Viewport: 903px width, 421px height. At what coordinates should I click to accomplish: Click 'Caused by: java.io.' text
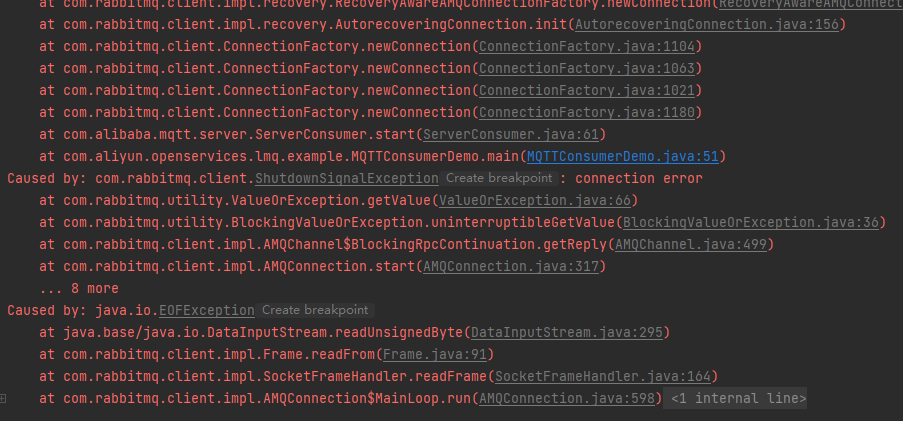[x=83, y=310]
